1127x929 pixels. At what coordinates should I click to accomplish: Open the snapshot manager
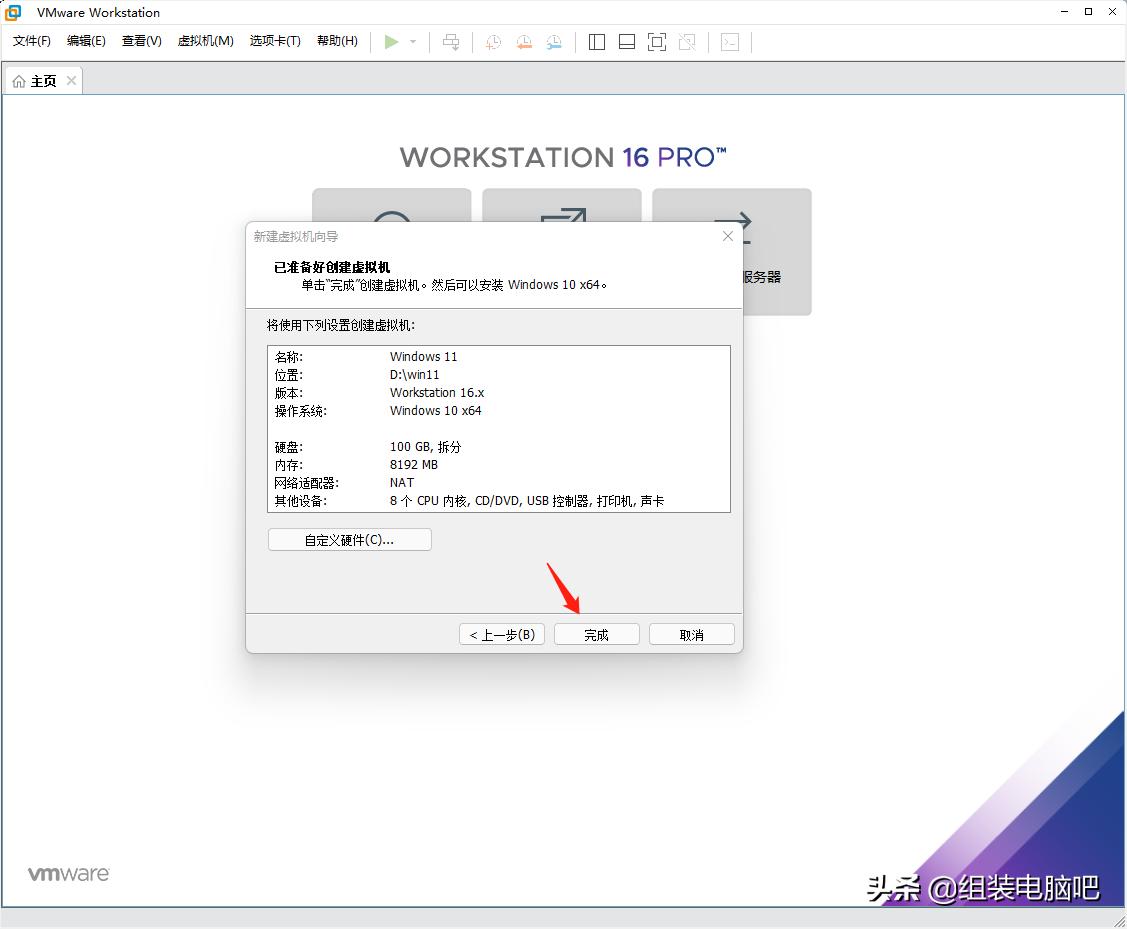coord(553,41)
